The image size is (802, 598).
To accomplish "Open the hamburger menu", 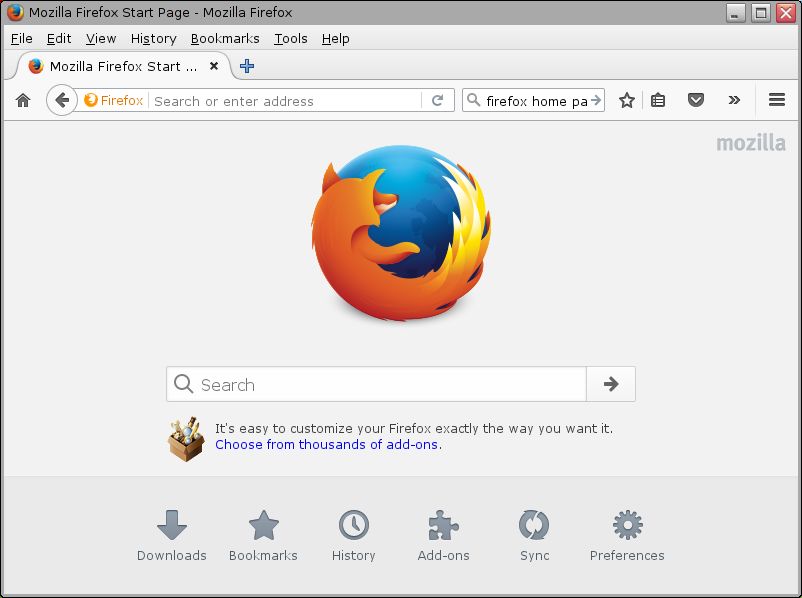I will click(777, 100).
